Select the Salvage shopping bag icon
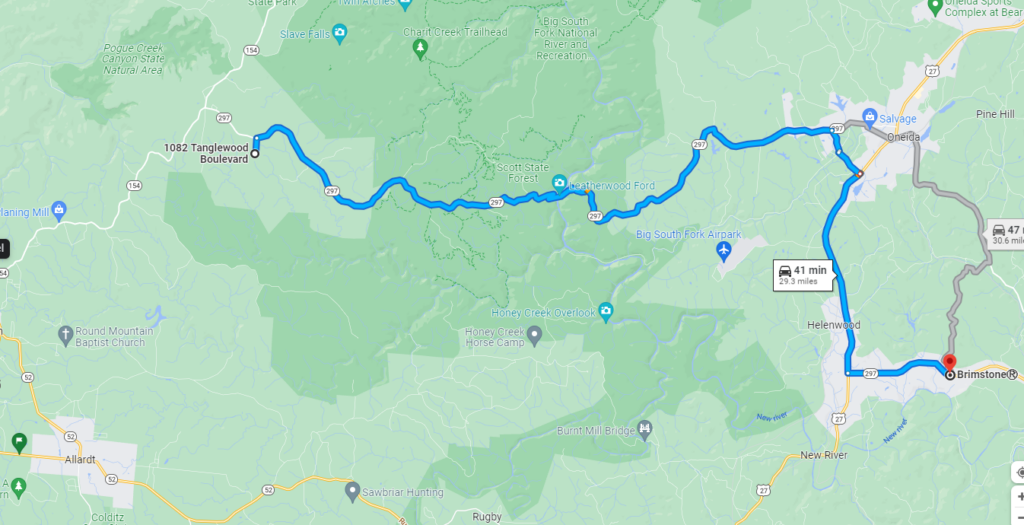 tap(869, 116)
